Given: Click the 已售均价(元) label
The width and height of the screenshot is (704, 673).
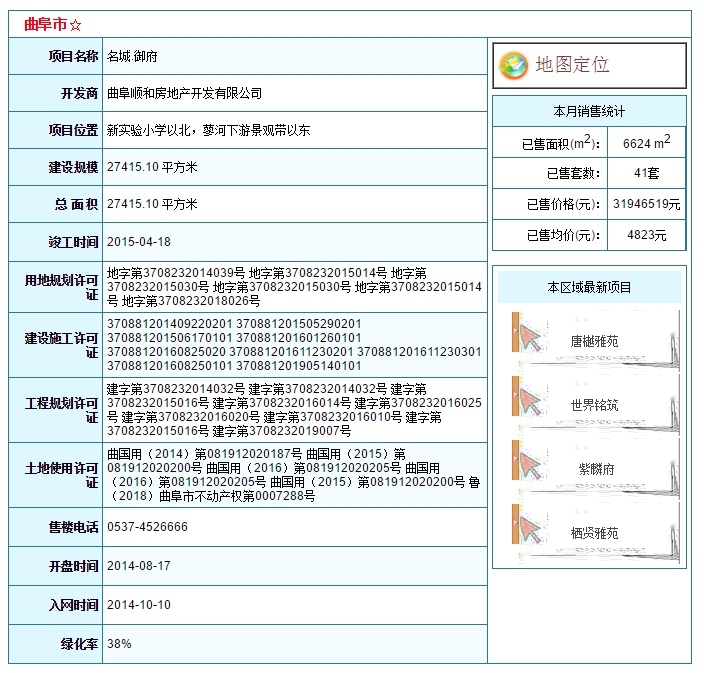Looking at the screenshot, I should (563, 235).
